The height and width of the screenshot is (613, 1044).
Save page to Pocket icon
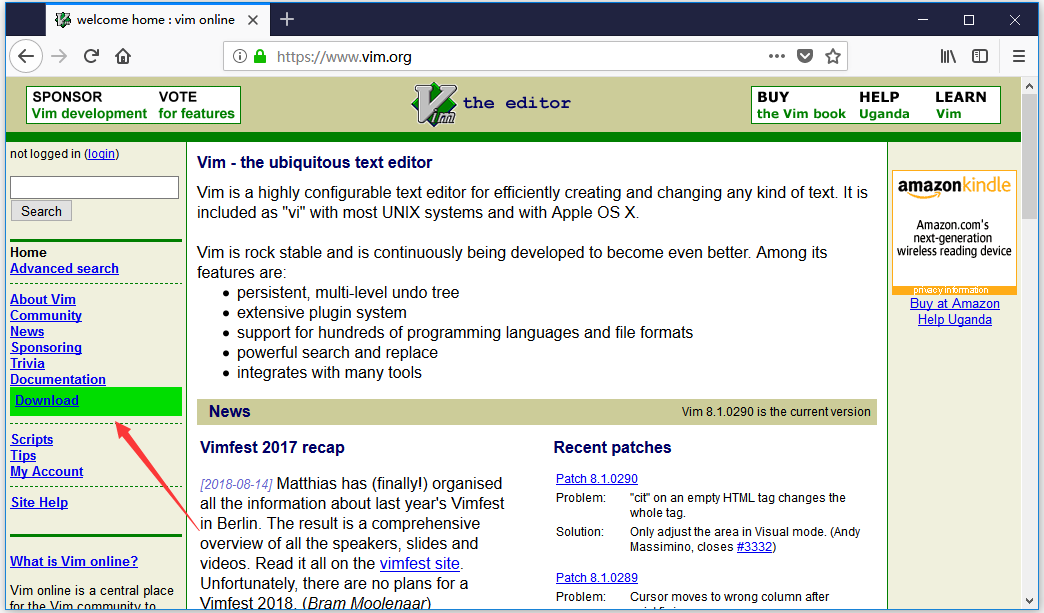pyautogui.click(x=805, y=57)
